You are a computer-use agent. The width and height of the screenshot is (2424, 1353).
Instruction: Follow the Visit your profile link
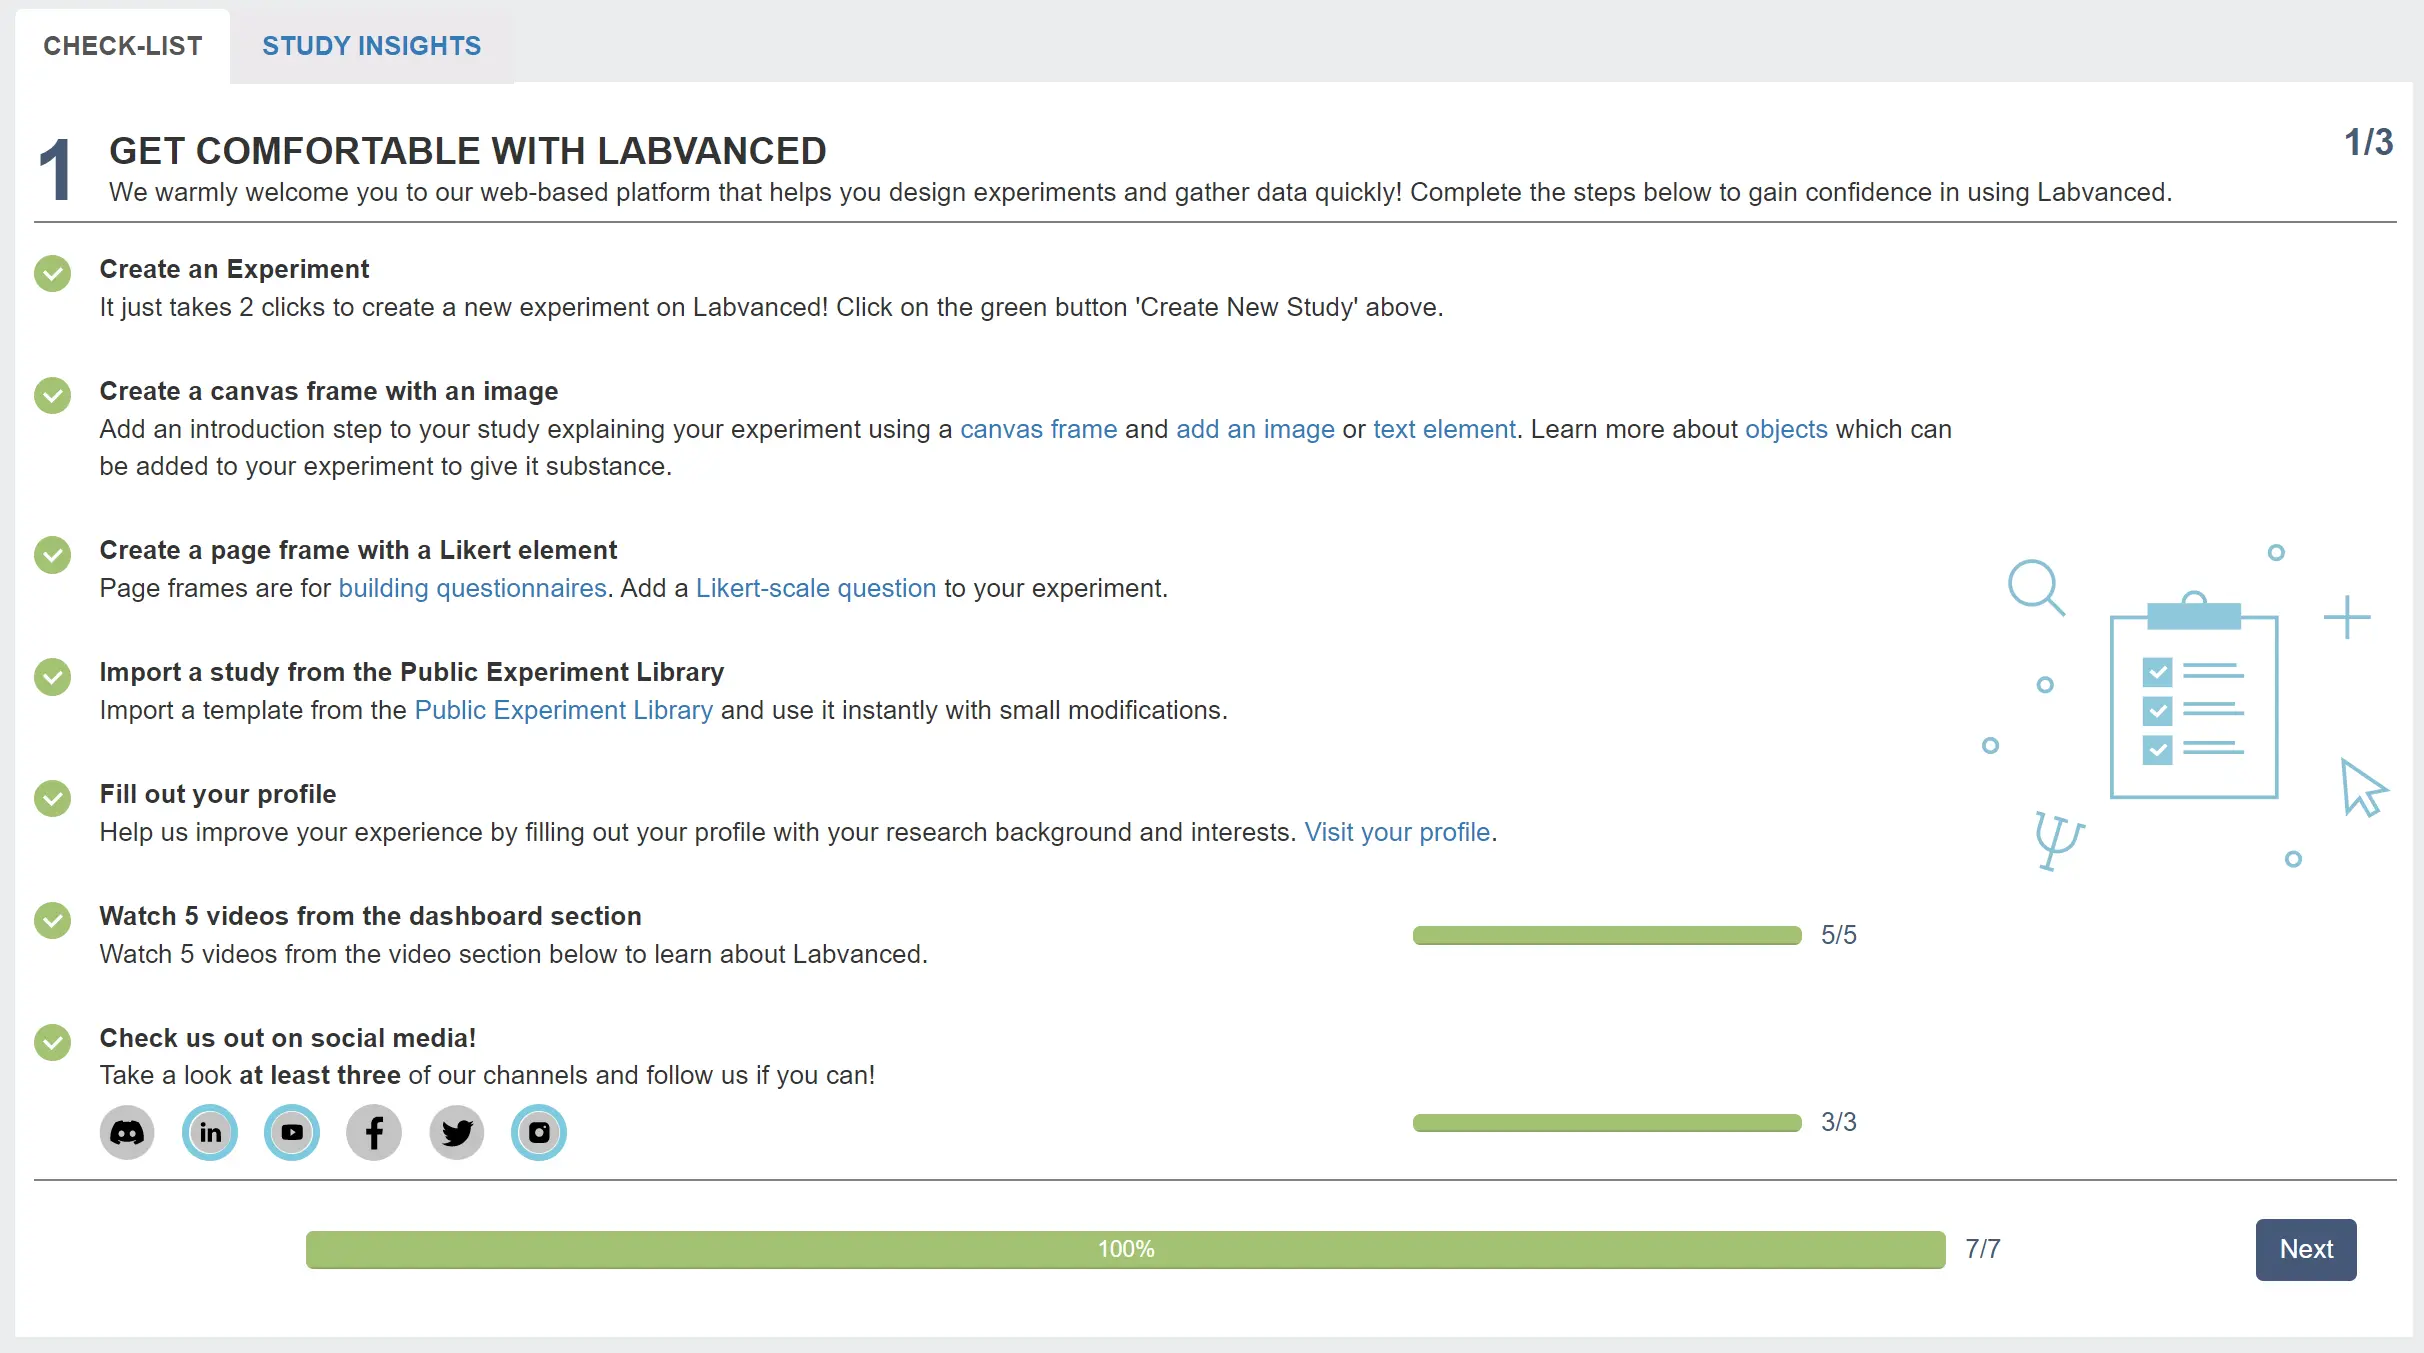[x=1397, y=832]
